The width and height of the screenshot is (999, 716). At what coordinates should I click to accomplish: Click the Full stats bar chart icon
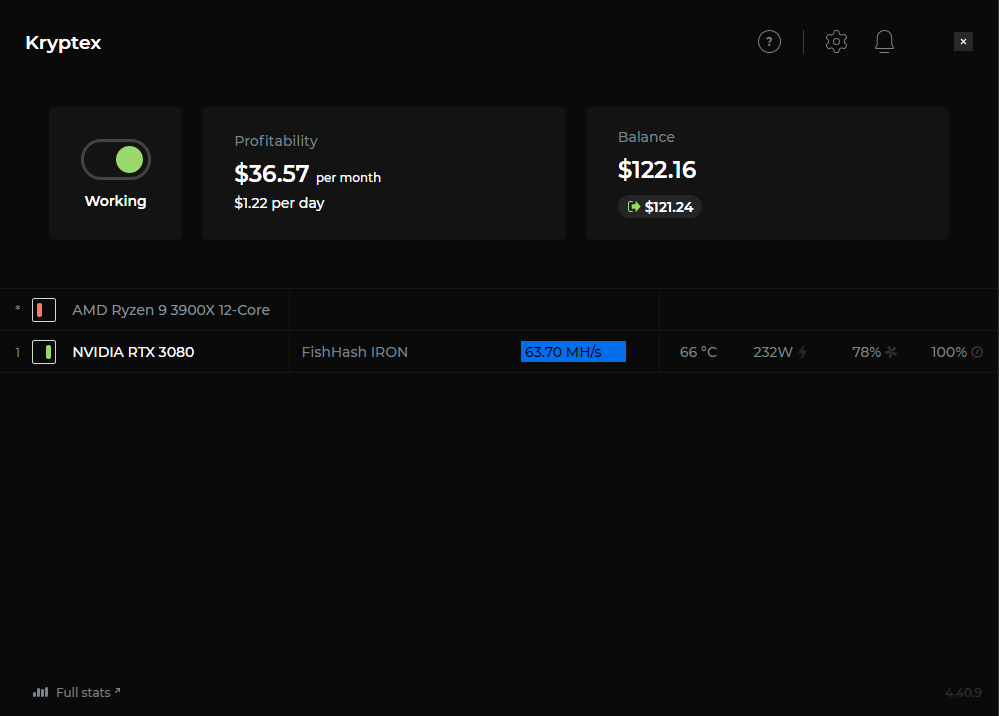(40, 692)
